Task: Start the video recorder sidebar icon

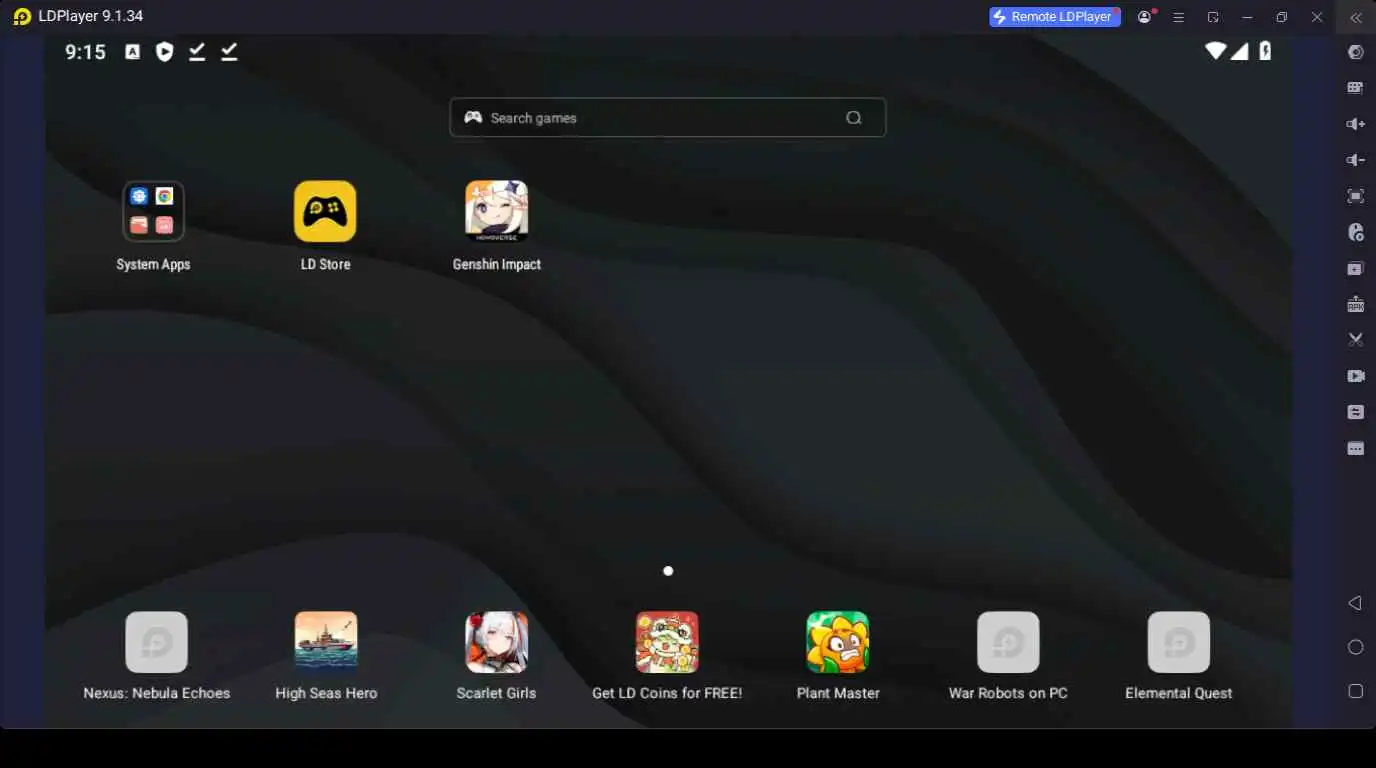Action: pos(1356,376)
